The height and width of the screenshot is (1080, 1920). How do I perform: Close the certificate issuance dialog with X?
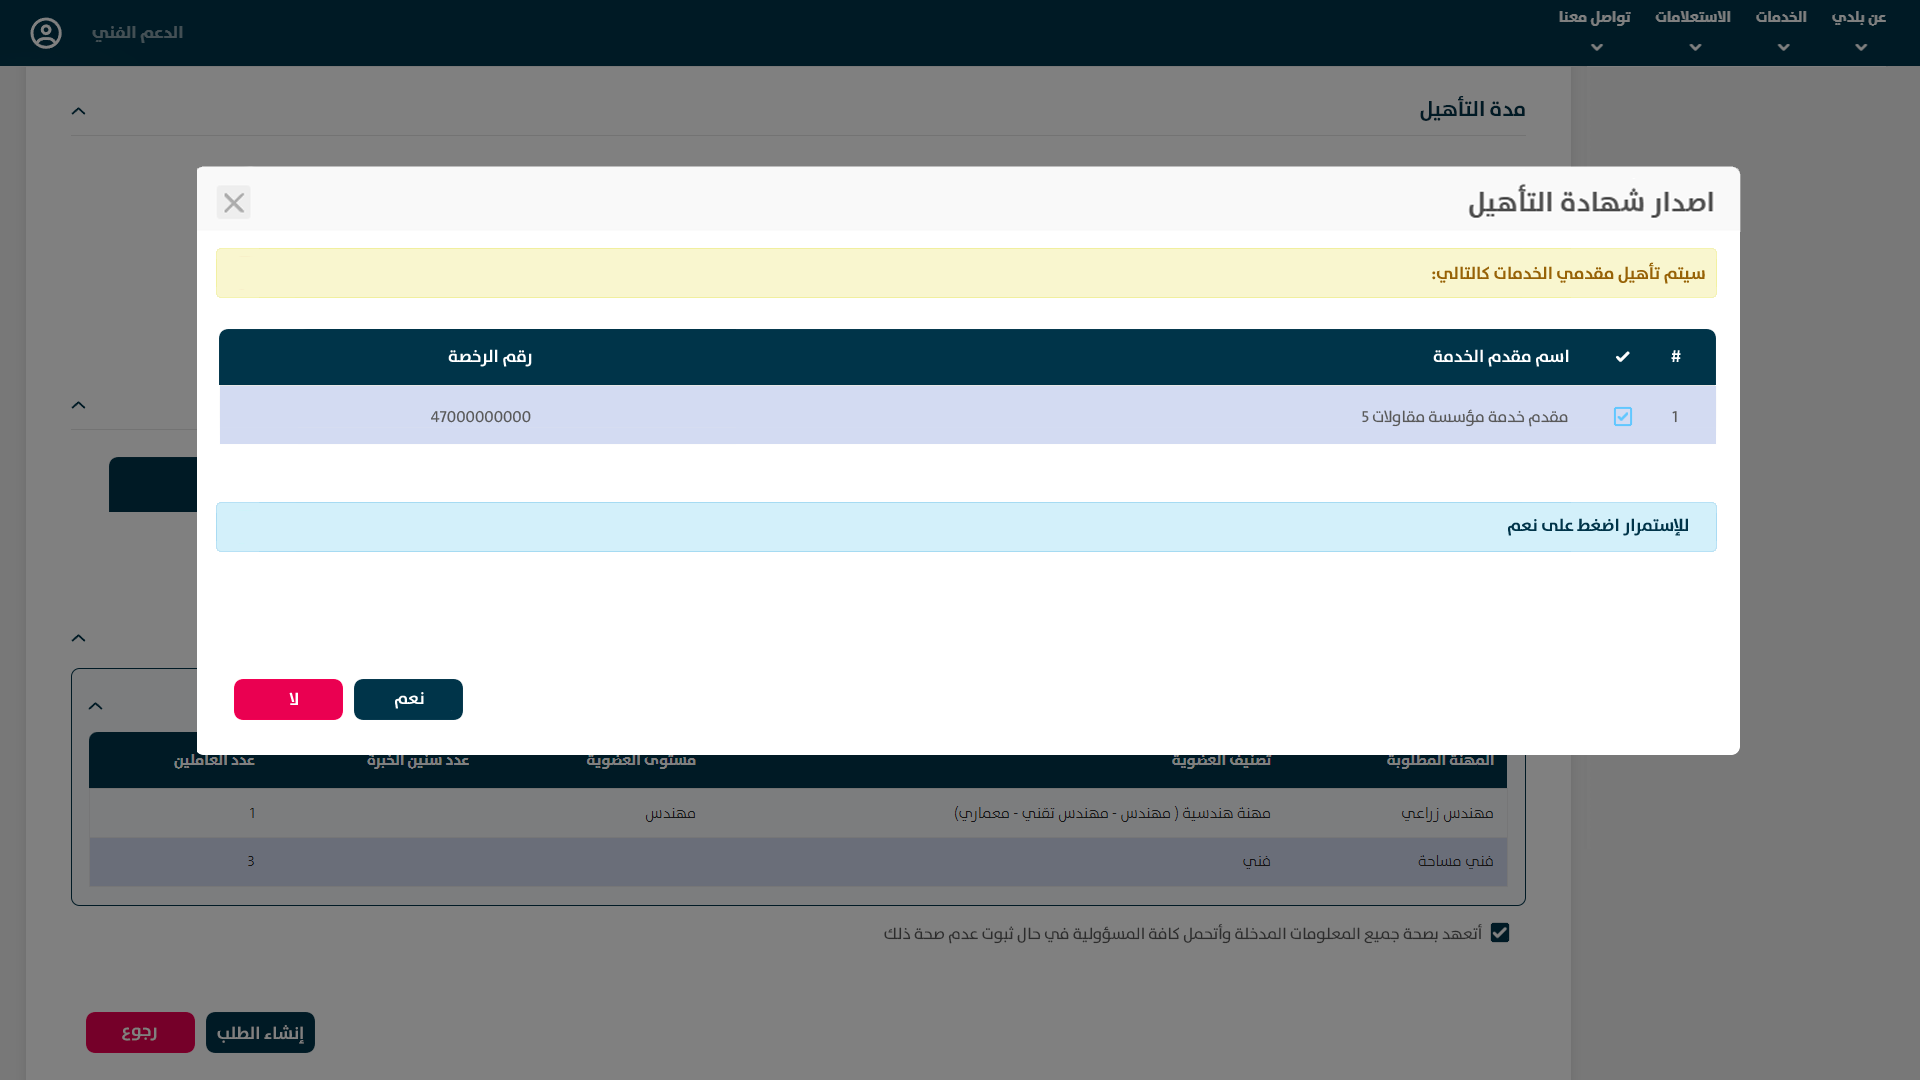[x=234, y=203]
